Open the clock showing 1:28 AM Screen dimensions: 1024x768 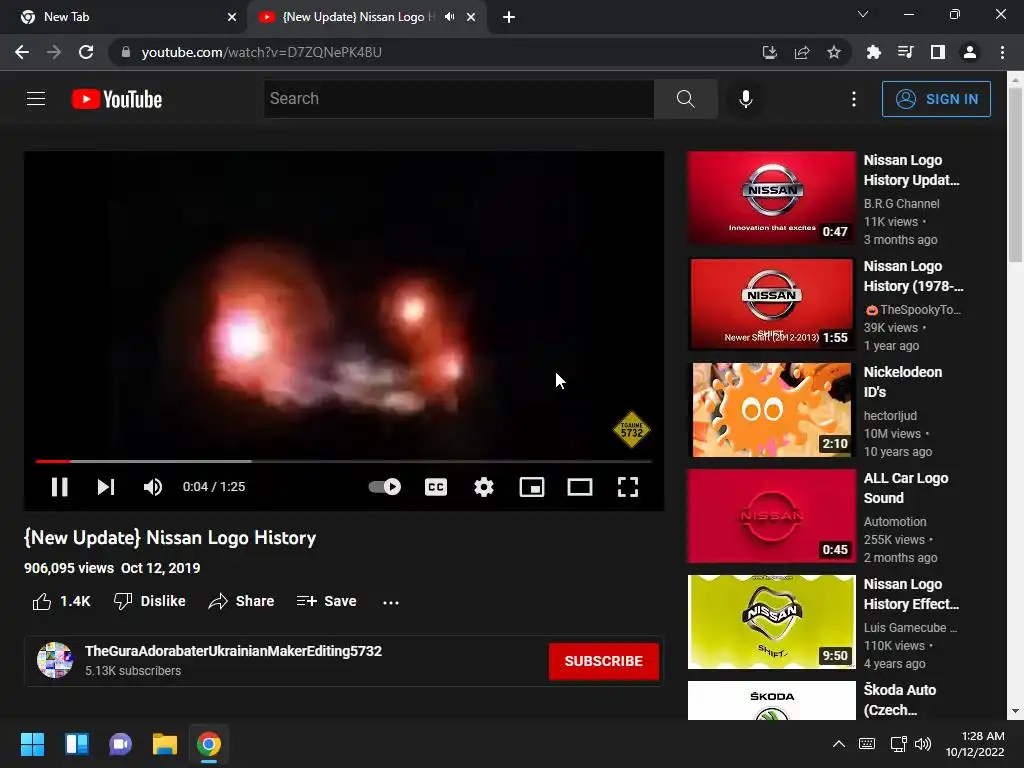tap(975, 744)
